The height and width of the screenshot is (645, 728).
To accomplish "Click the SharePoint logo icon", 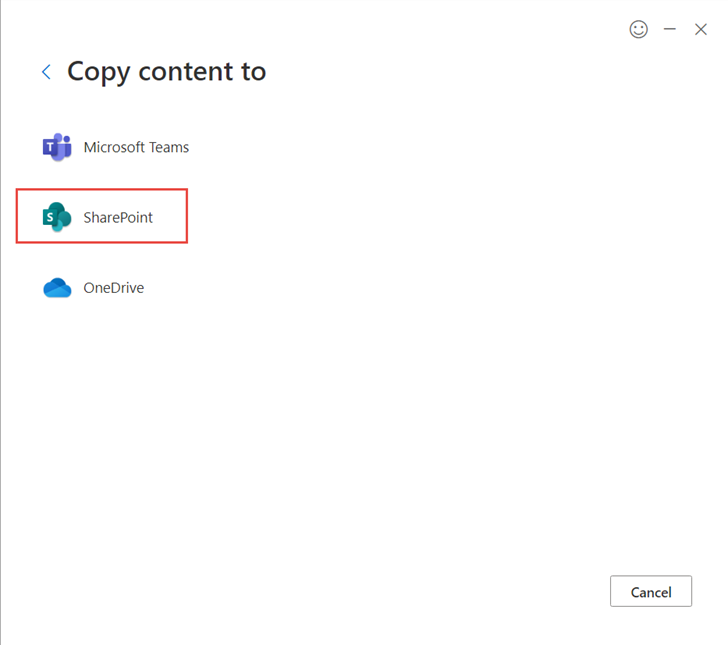I will [x=57, y=217].
